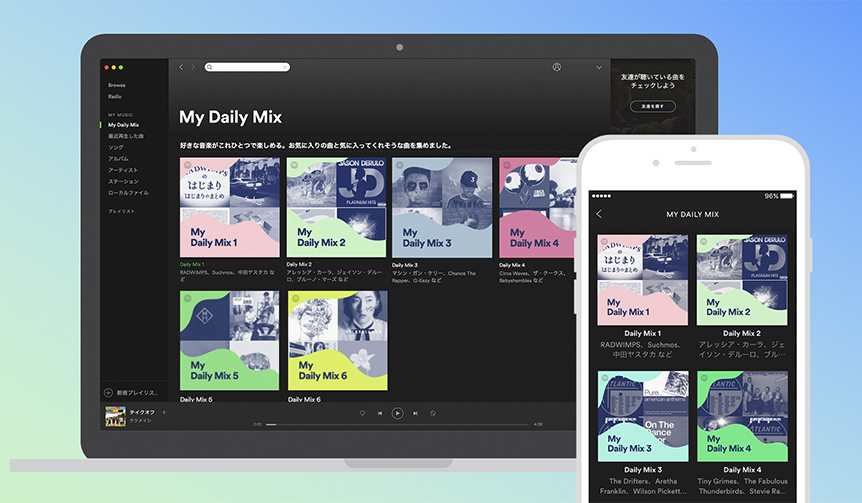Open Browse in the sidebar

(x=117, y=85)
